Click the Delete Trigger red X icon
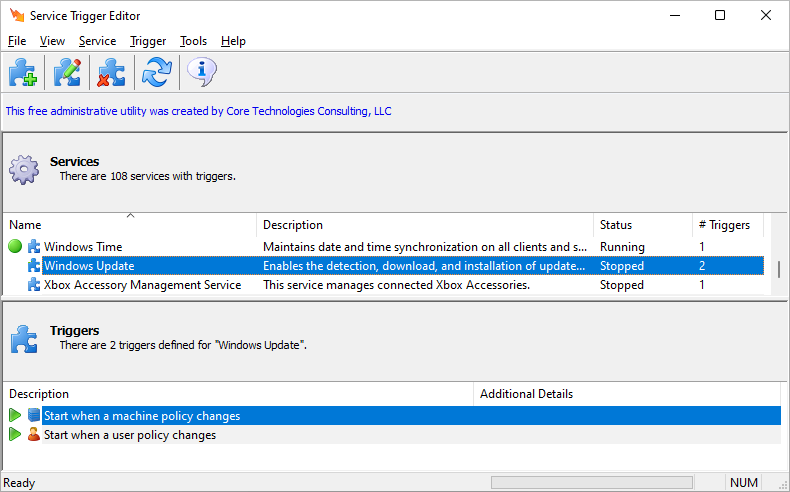The width and height of the screenshot is (790, 492). pos(111,73)
